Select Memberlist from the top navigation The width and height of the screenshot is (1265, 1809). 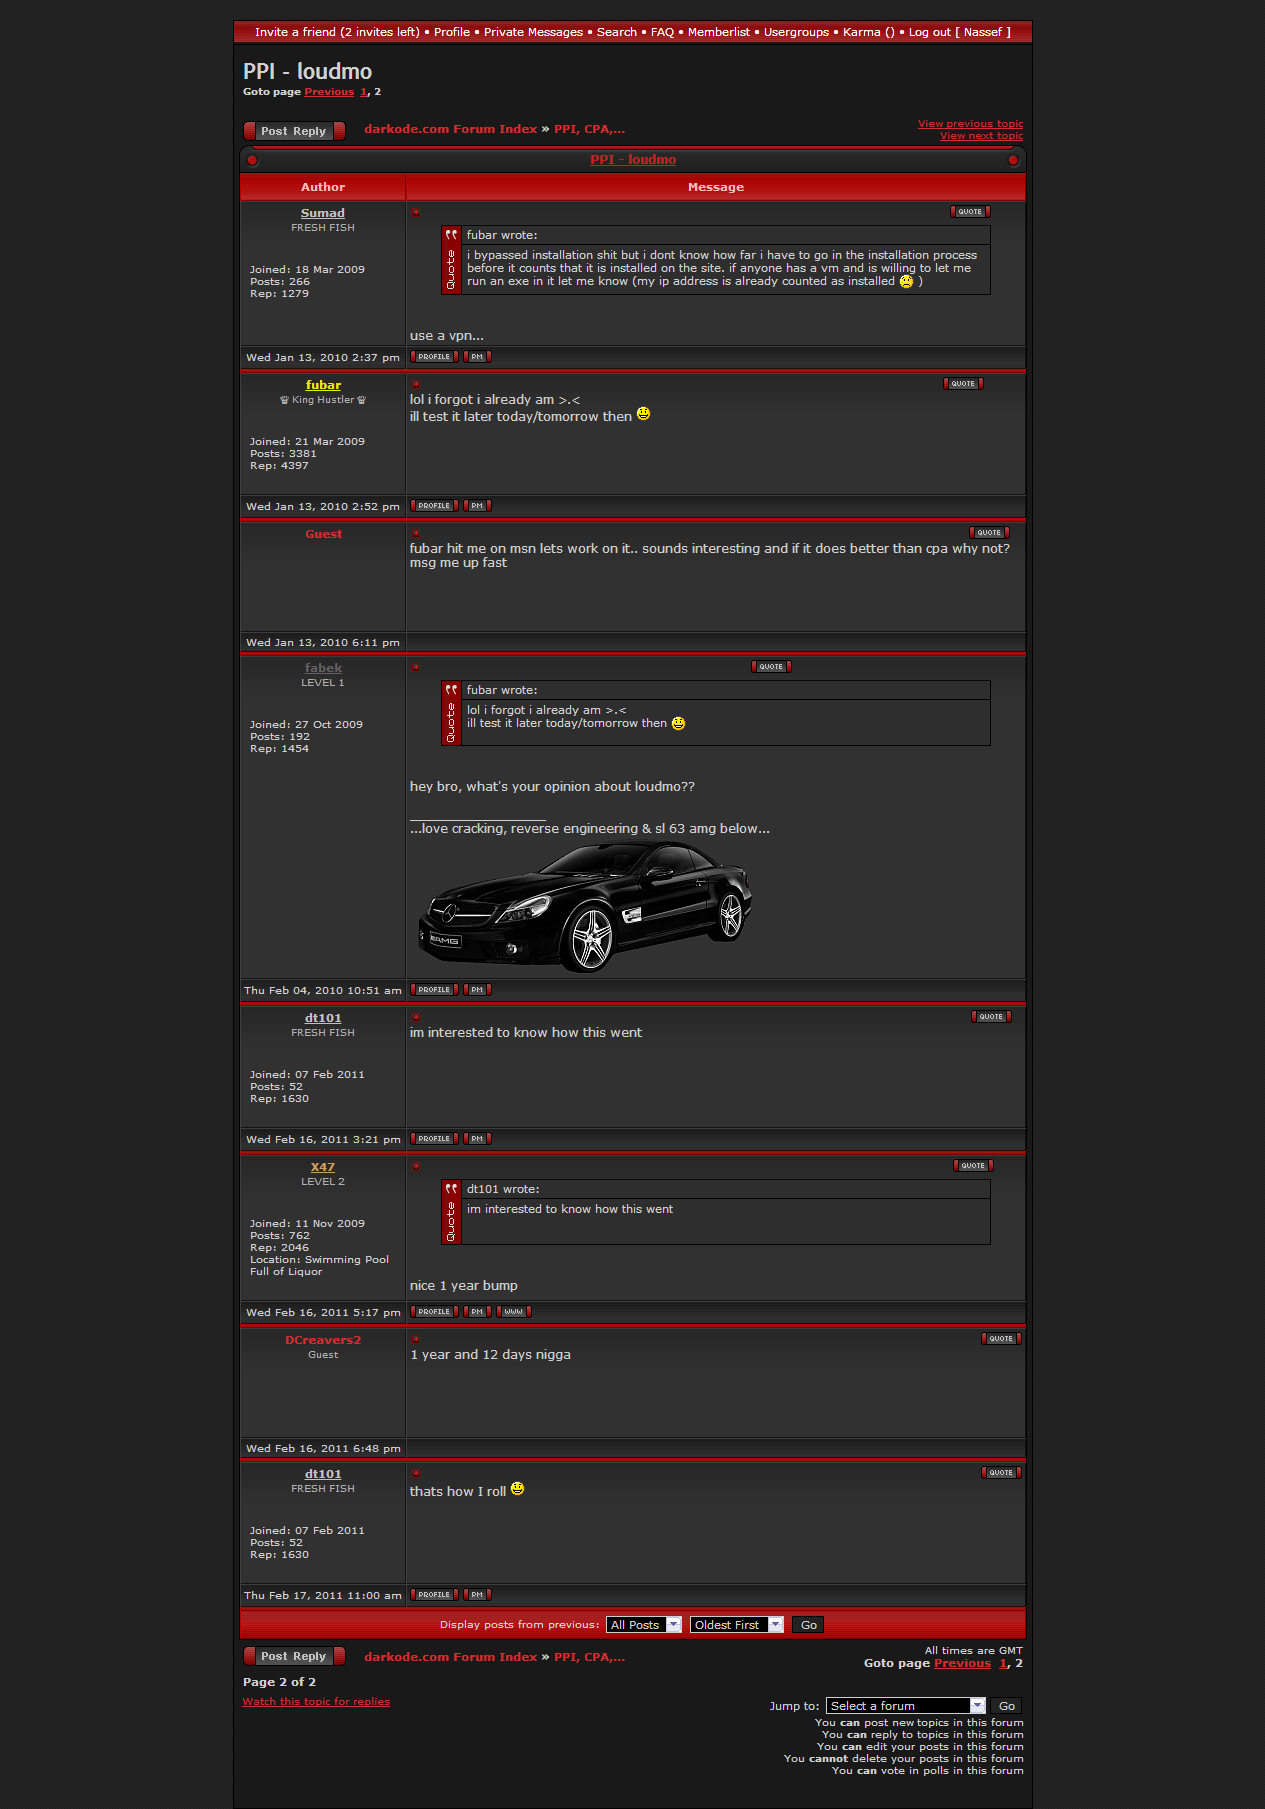[x=718, y=32]
